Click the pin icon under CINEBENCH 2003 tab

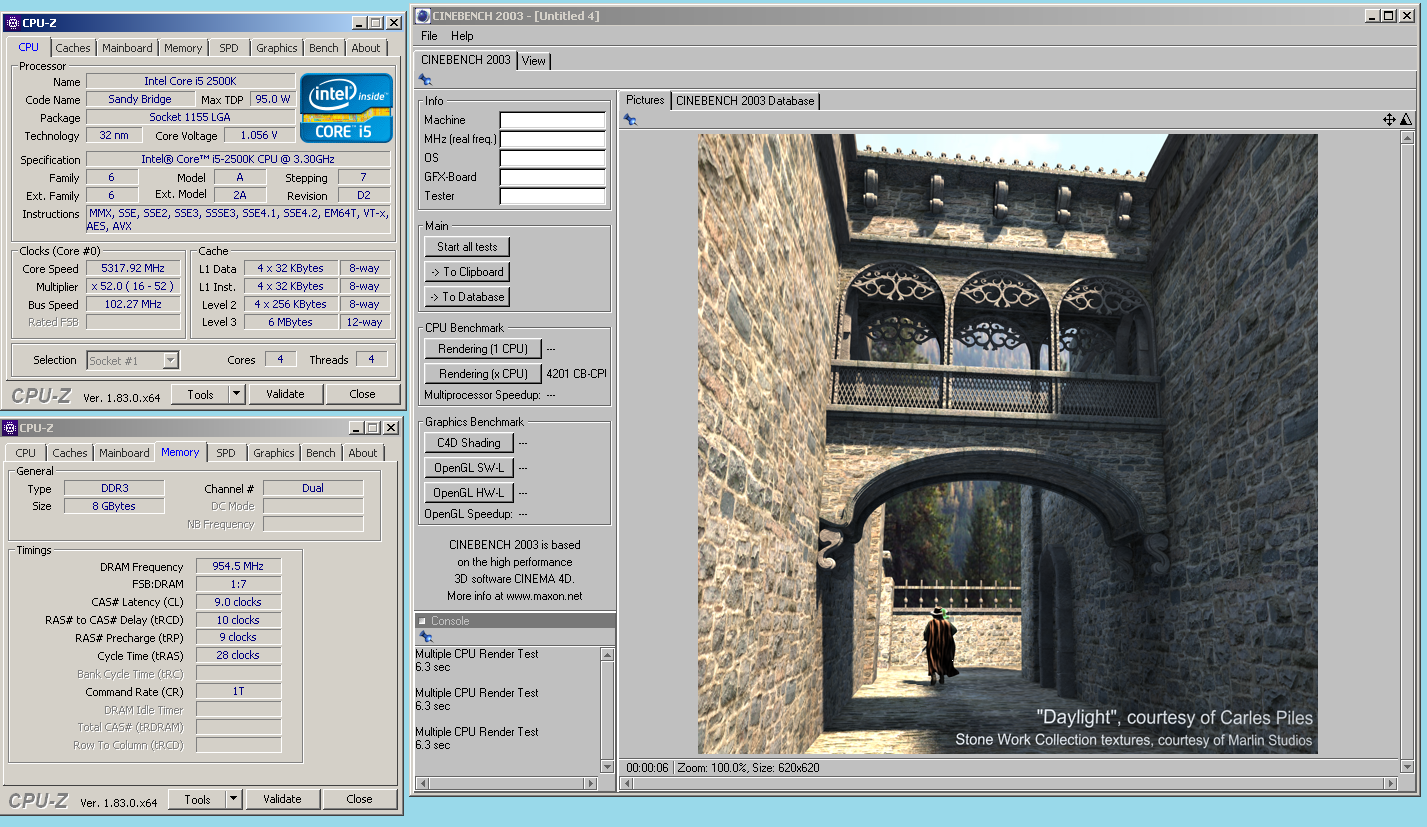click(x=425, y=80)
